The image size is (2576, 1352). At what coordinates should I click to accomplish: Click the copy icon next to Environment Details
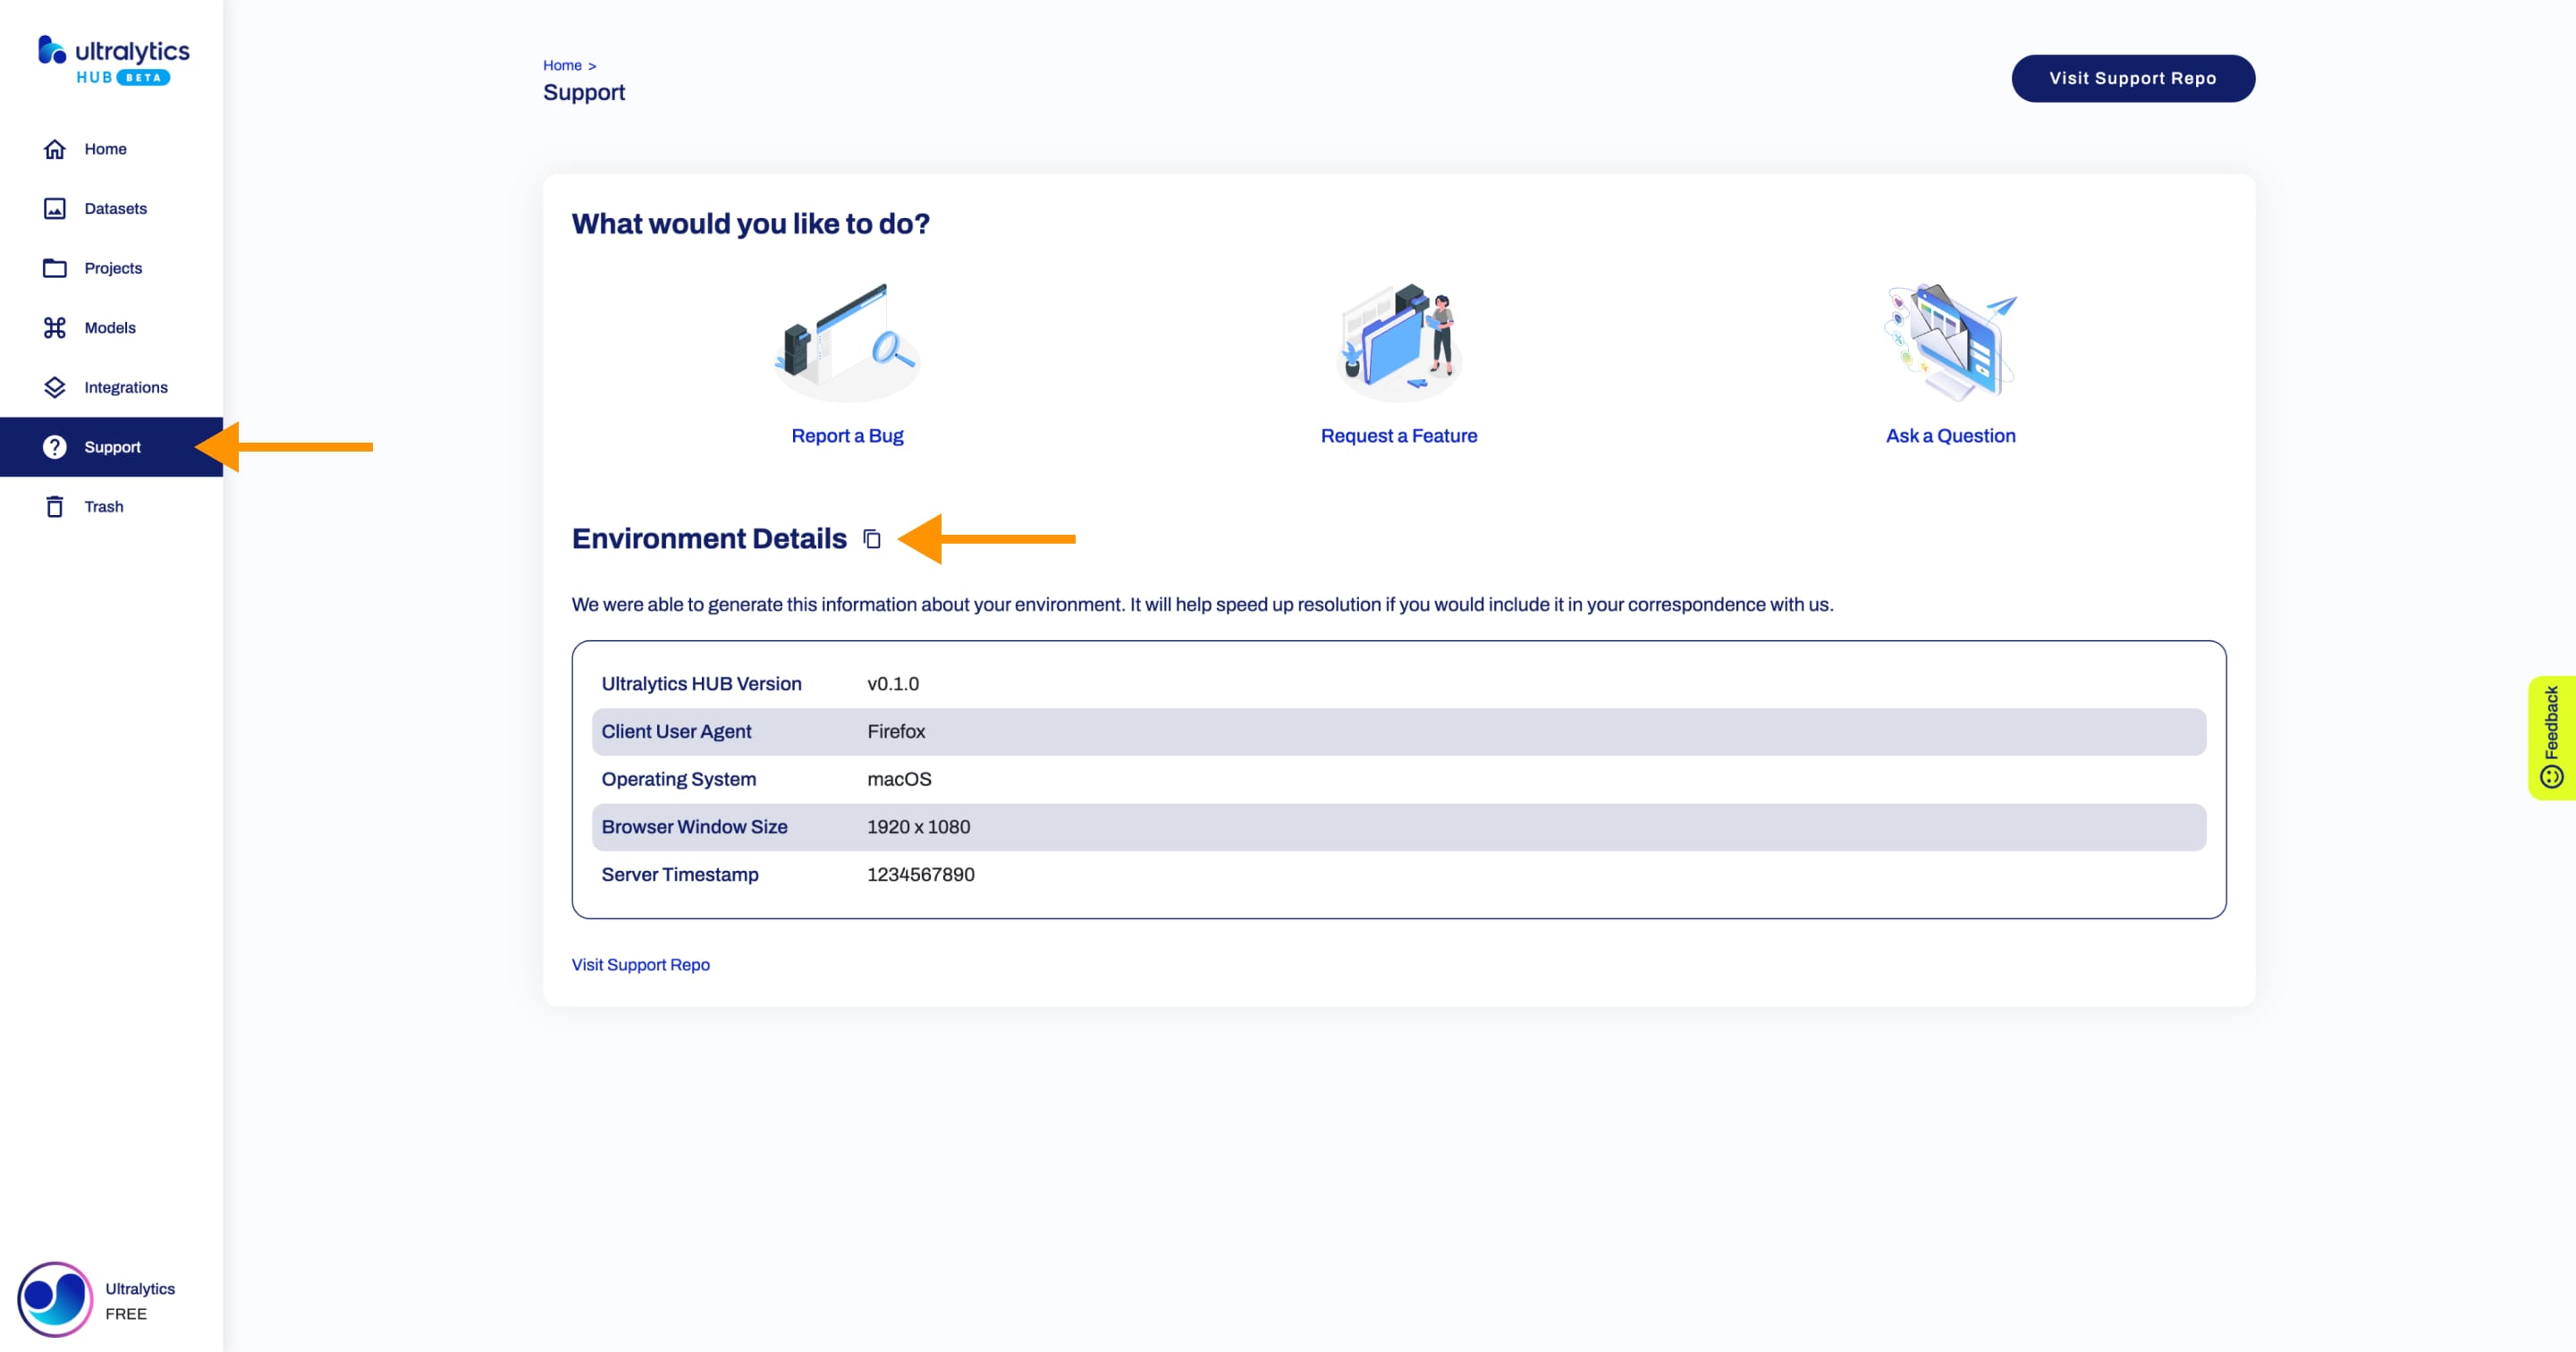click(x=871, y=538)
